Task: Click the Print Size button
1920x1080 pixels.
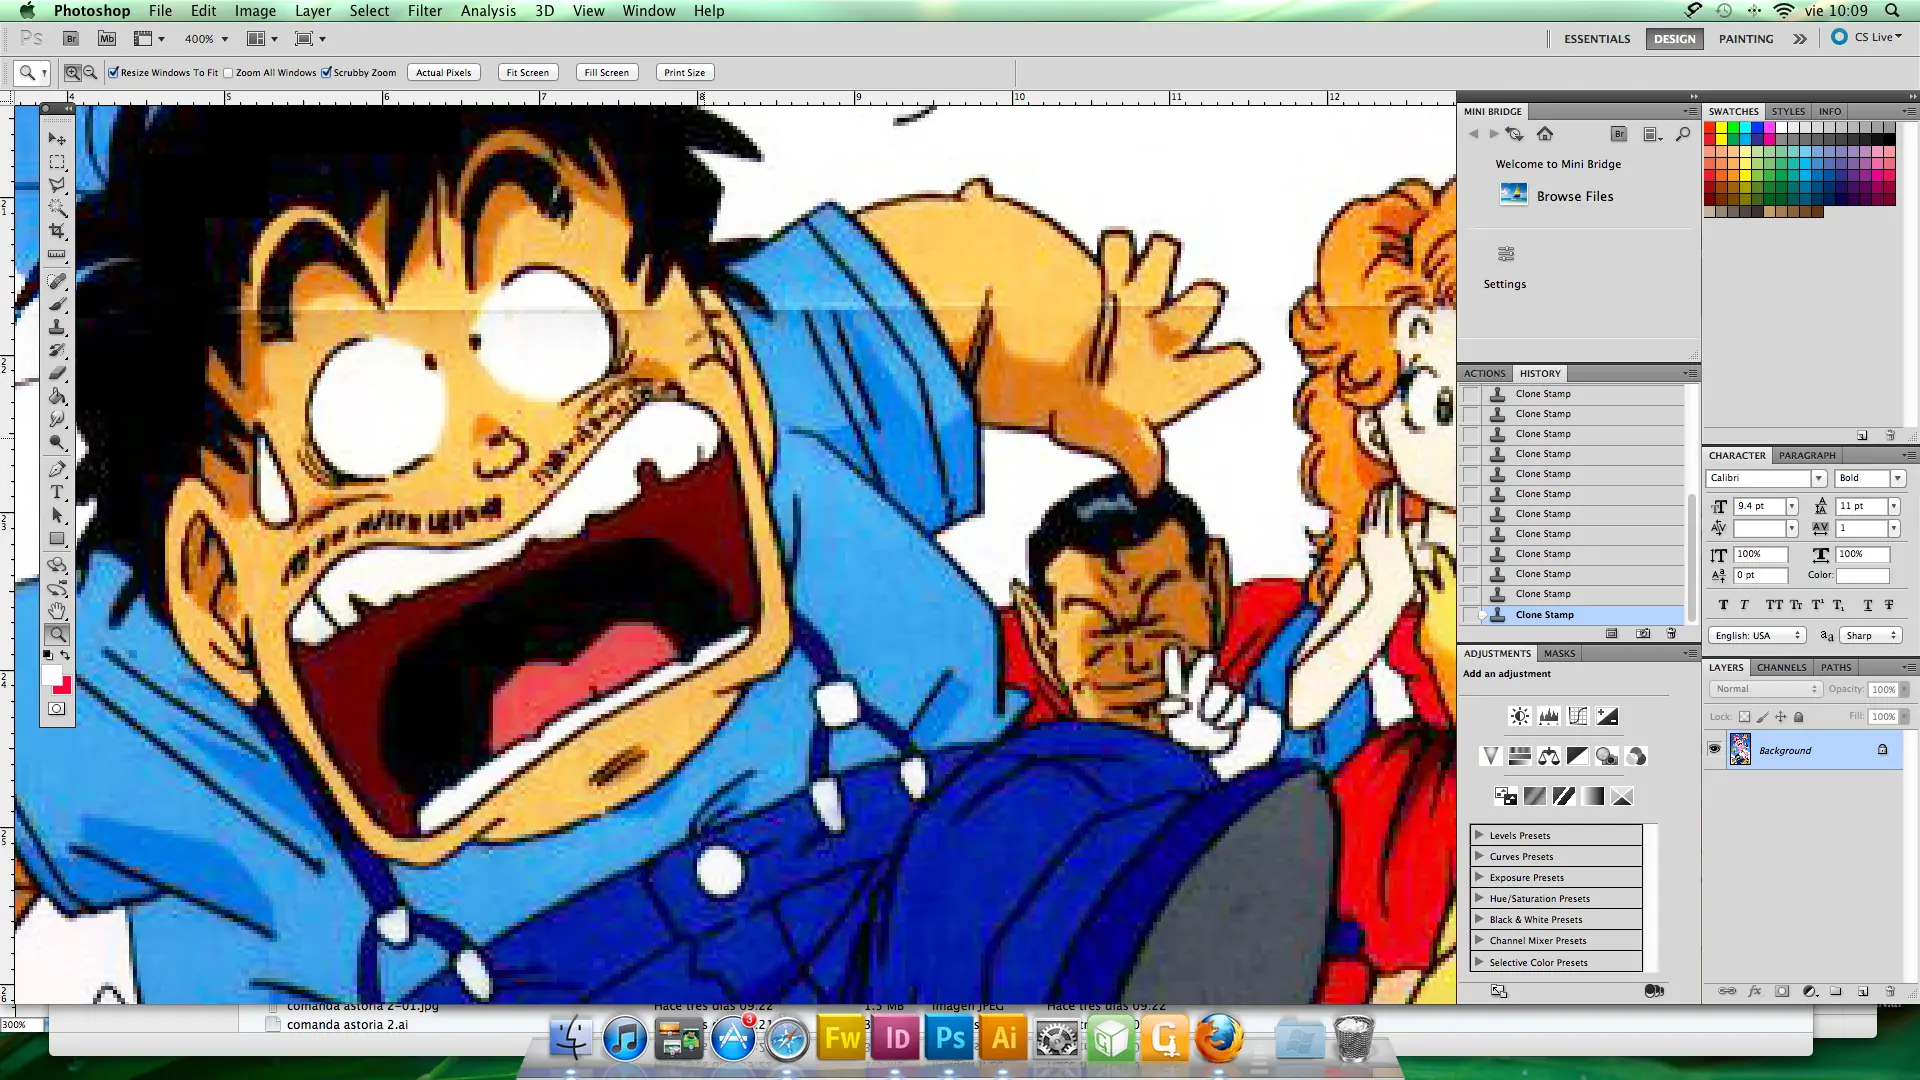Action: click(x=684, y=72)
